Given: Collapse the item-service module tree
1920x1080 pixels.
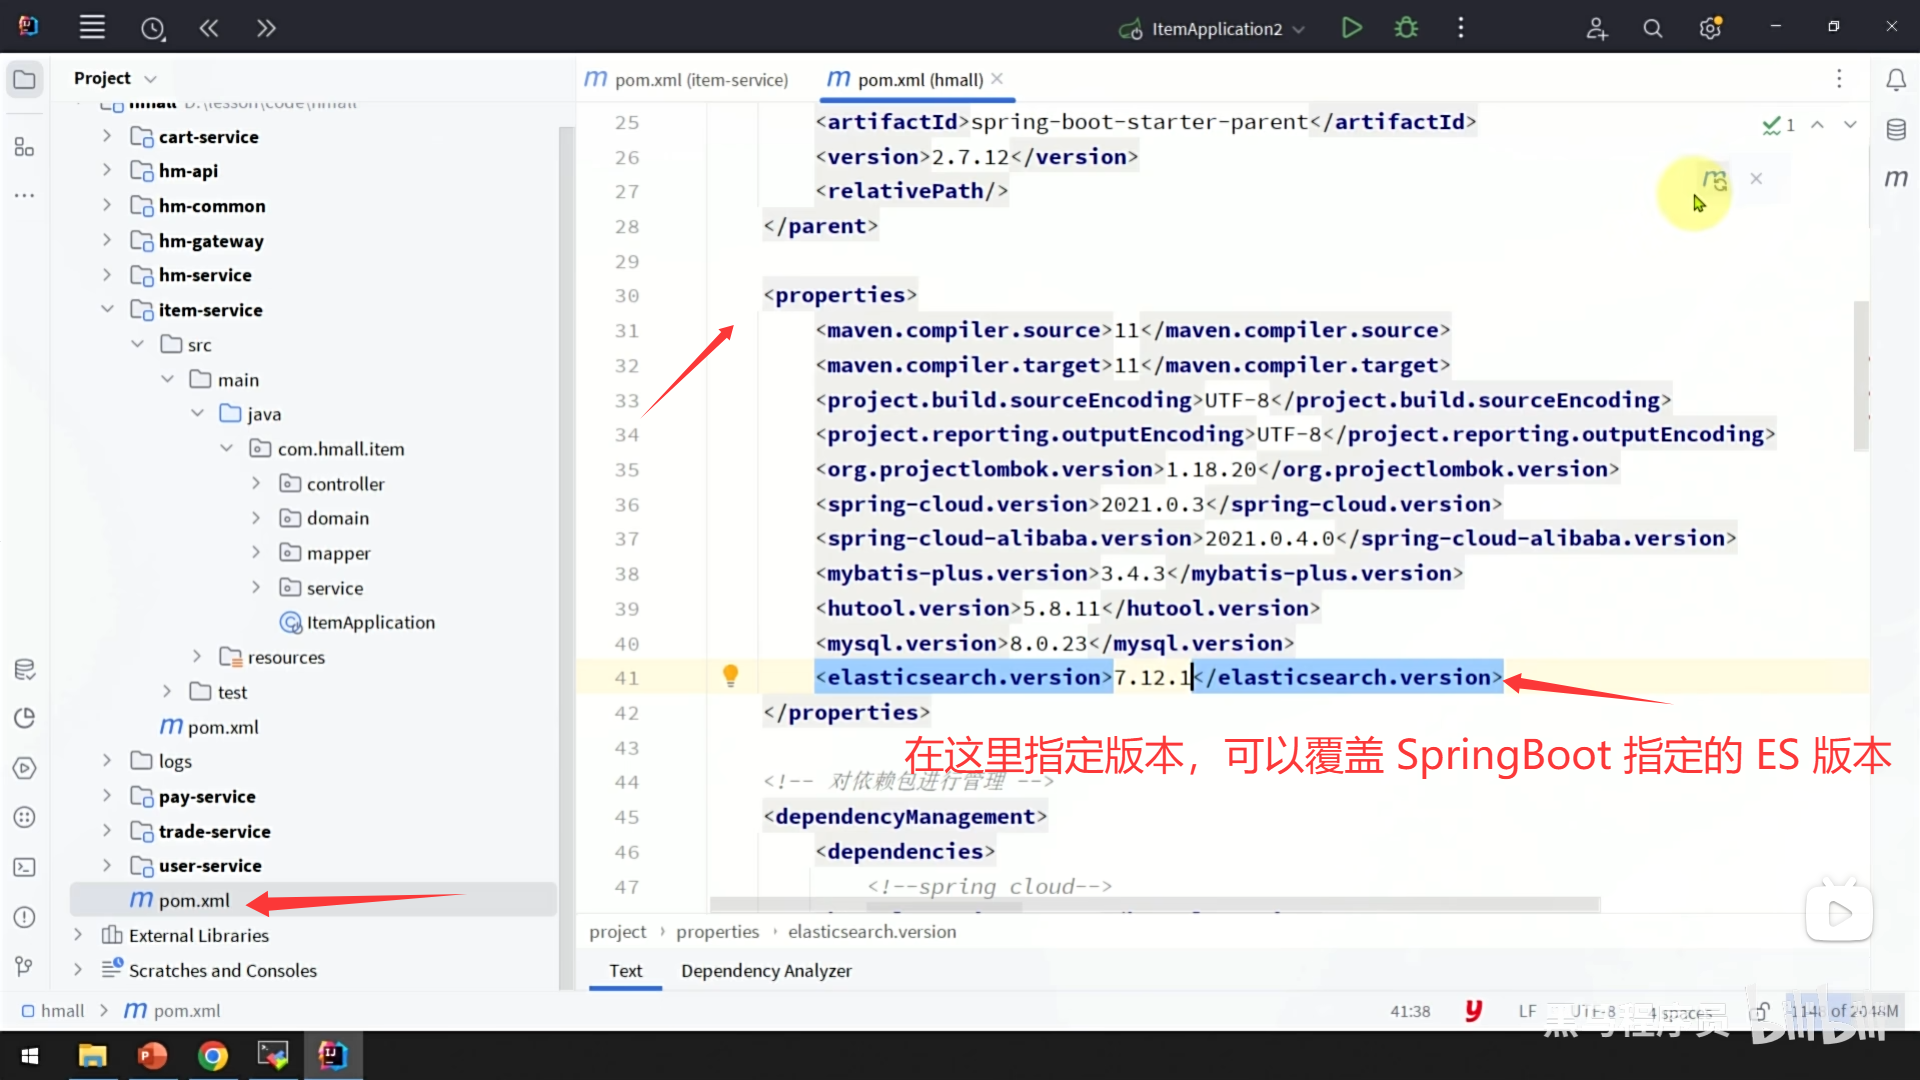Looking at the screenshot, I should coord(107,310).
